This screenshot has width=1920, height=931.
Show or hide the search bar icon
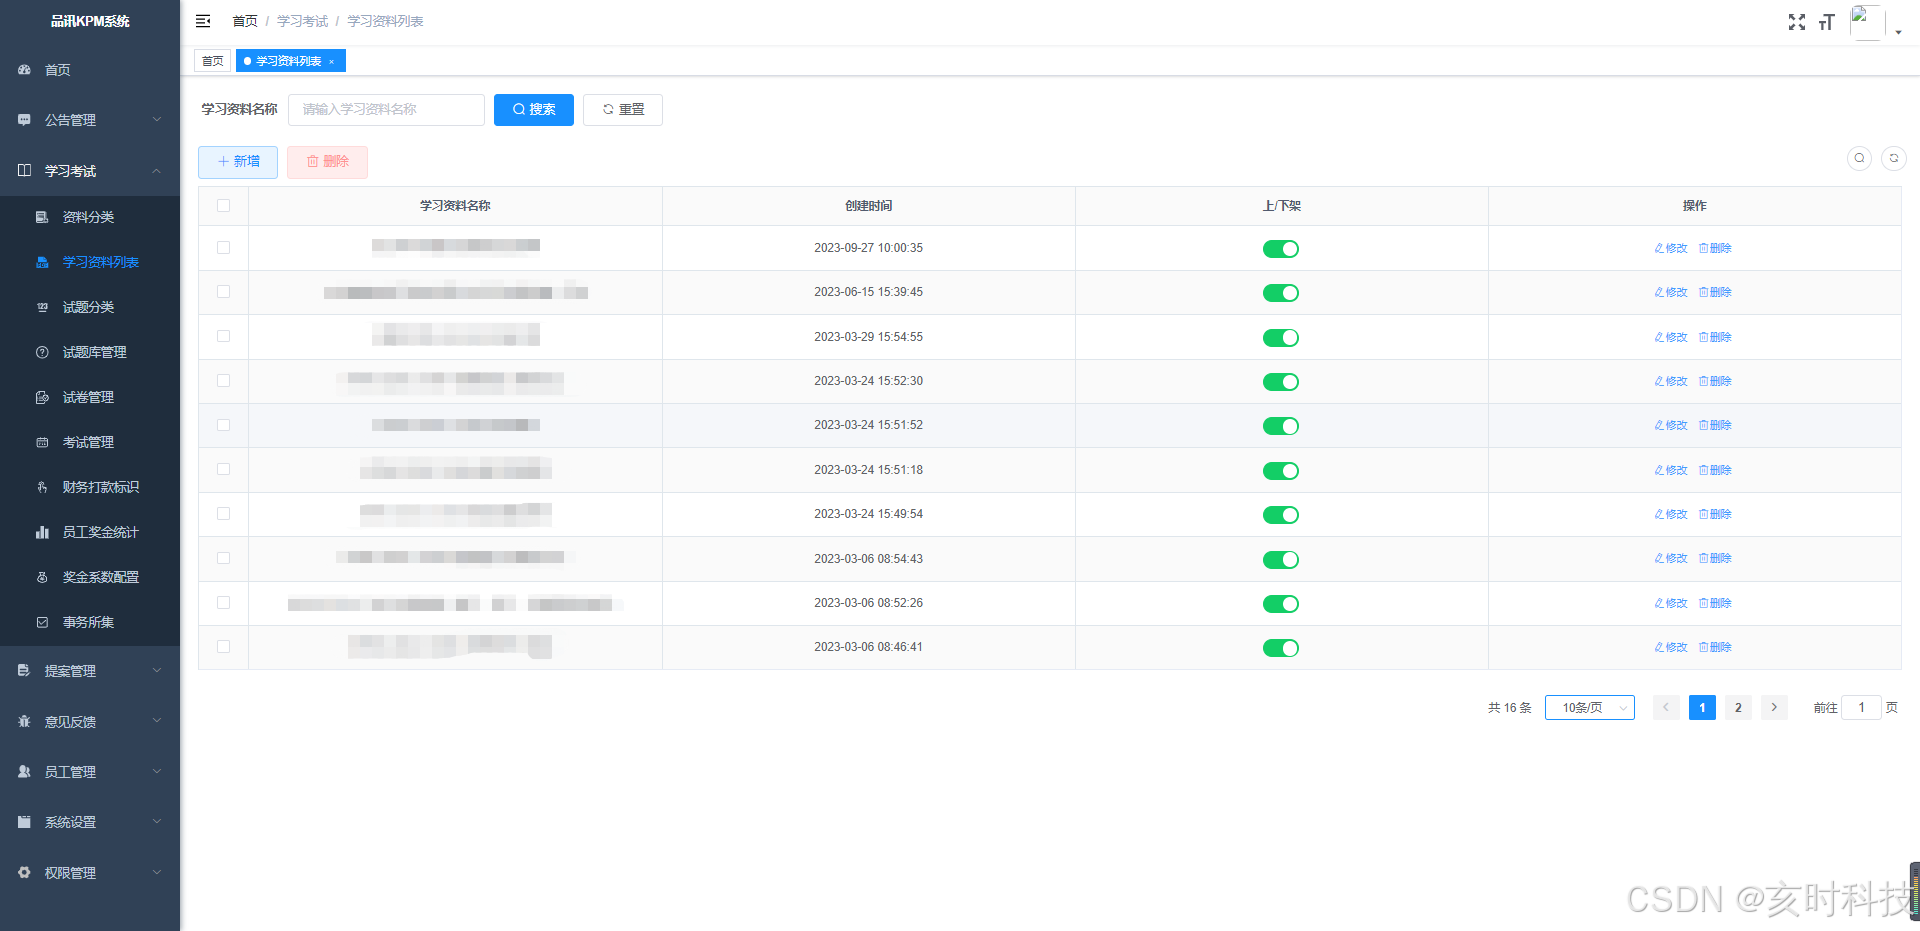point(1859,158)
